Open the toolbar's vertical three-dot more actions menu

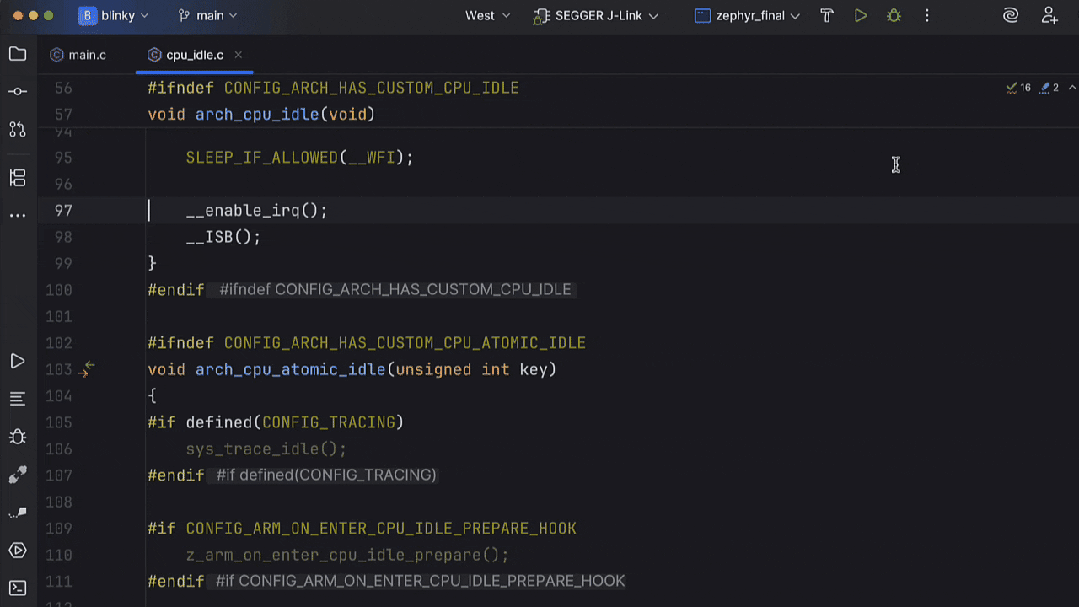tap(927, 16)
